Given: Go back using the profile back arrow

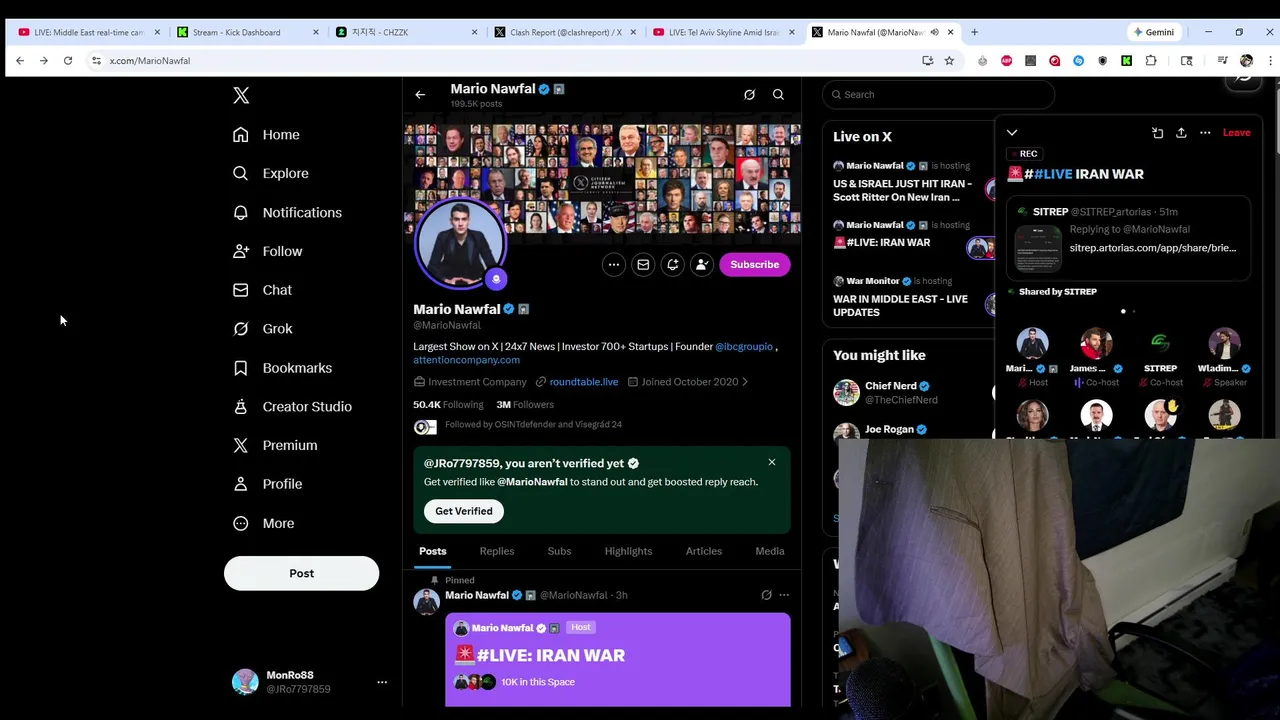Looking at the screenshot, I should [420, 95].
